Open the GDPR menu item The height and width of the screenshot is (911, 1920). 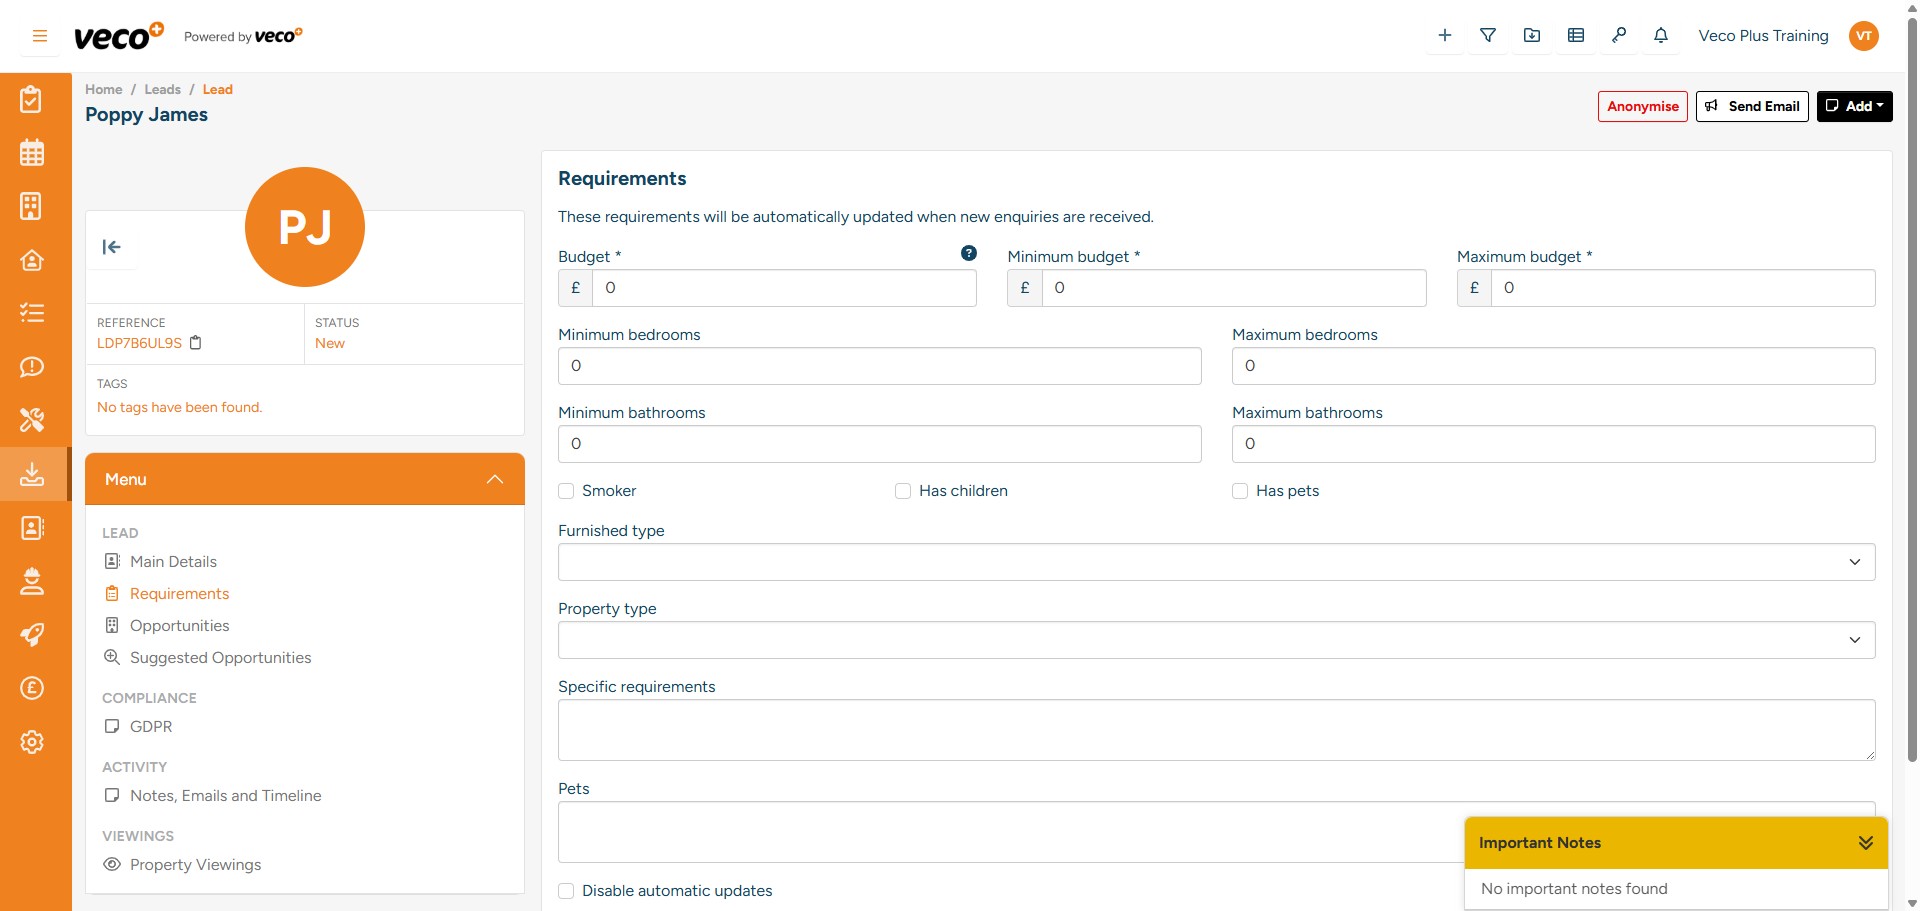[x=152, y=726]
